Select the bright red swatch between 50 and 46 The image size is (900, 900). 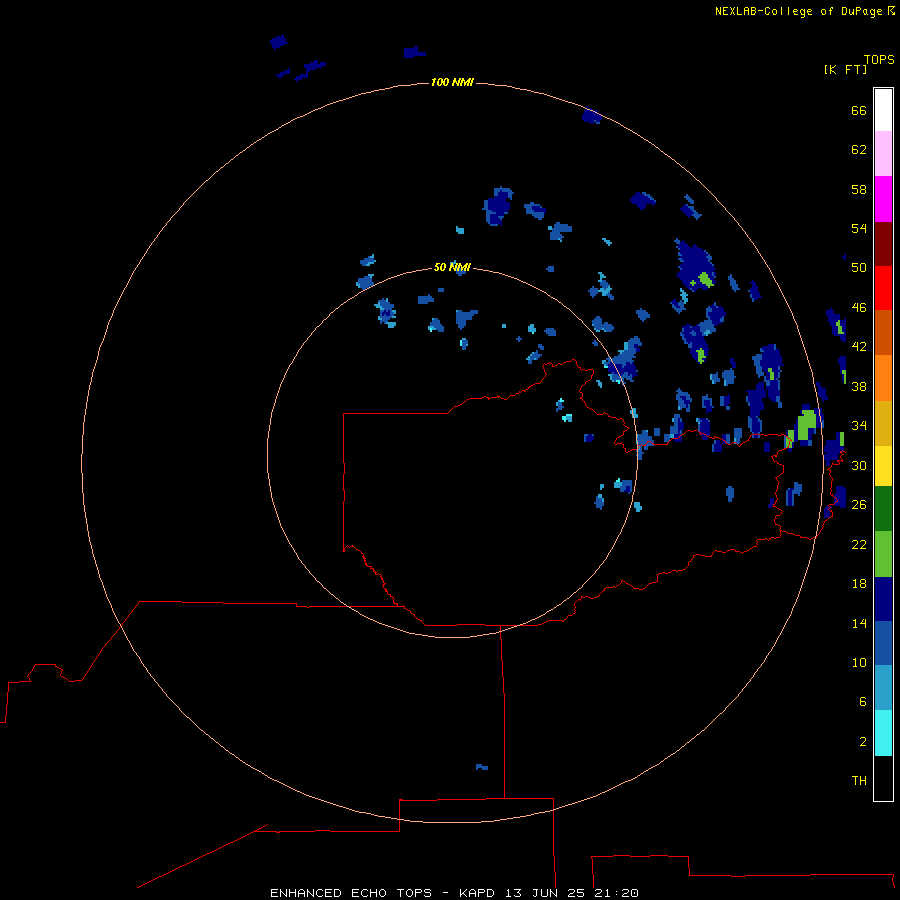pos(883,288)
